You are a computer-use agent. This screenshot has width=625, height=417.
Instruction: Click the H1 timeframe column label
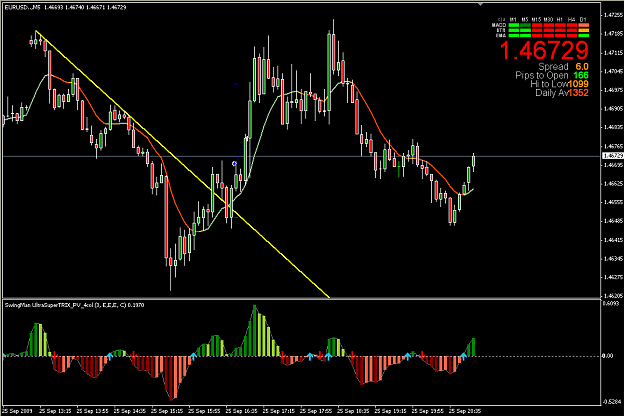click(x=560, y=19)
